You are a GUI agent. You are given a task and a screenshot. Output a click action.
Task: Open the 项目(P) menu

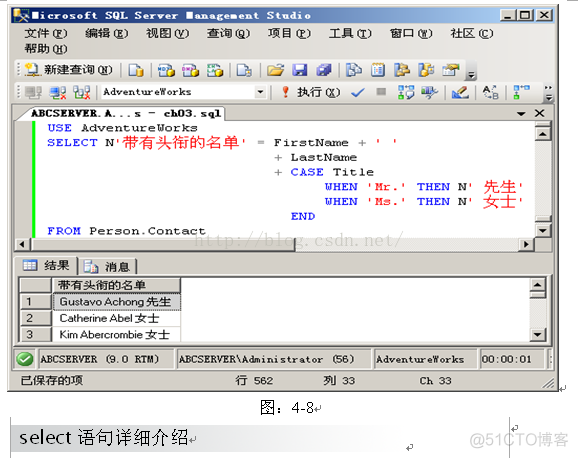tap(289, 34)
